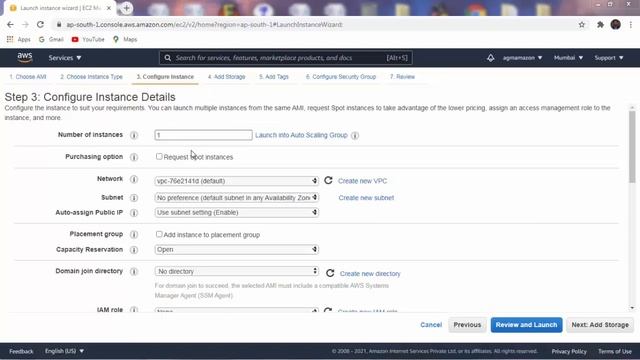The width and height of the screenshot is (640, 360).
Task: Open the Gmail bookmark
Action: click(51, 40)
